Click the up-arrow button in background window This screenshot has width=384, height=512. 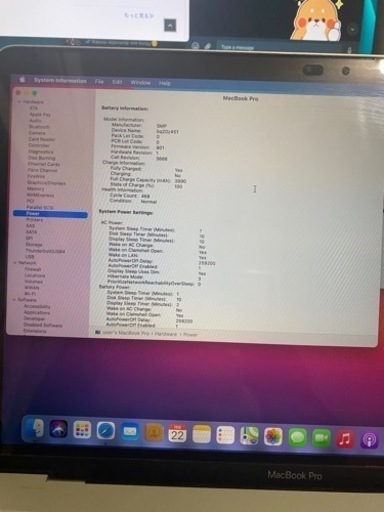[170, 25]
